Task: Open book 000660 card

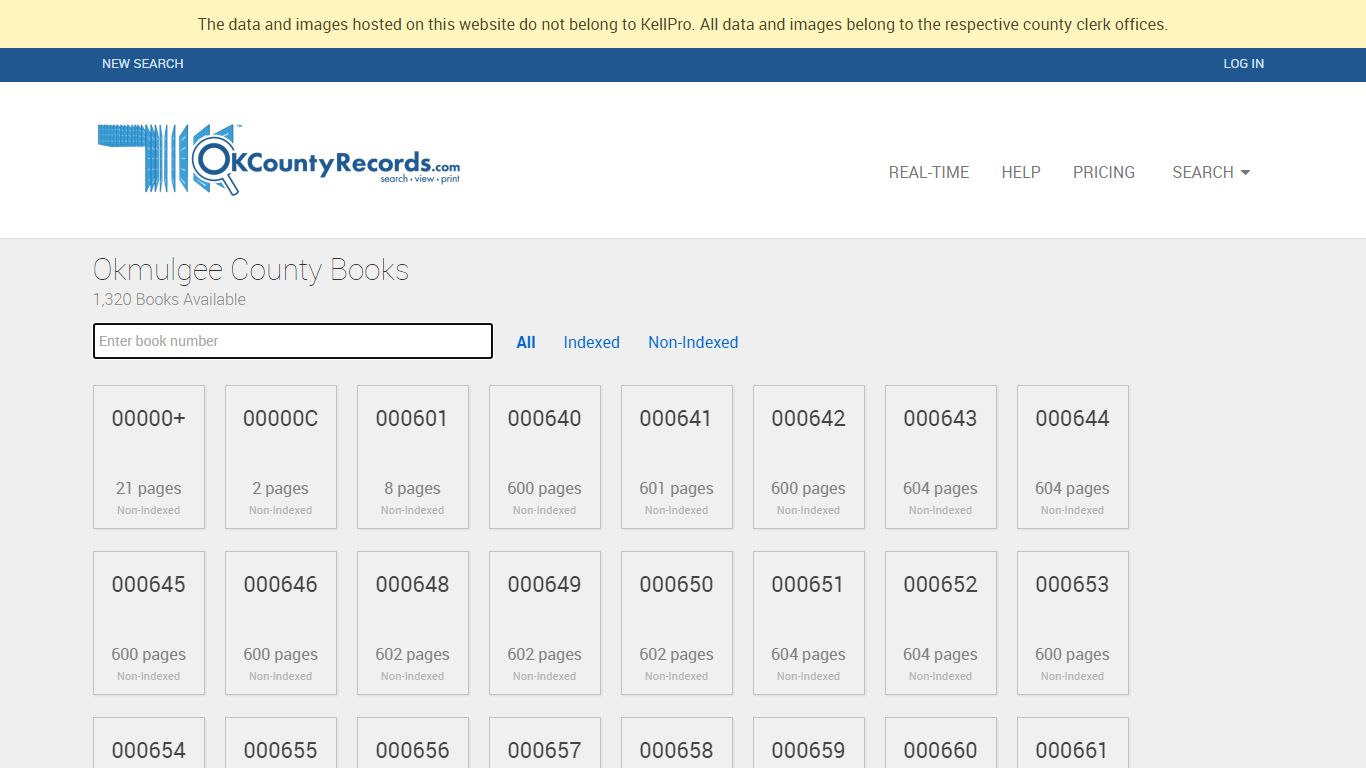Action: tap(941, 743)
